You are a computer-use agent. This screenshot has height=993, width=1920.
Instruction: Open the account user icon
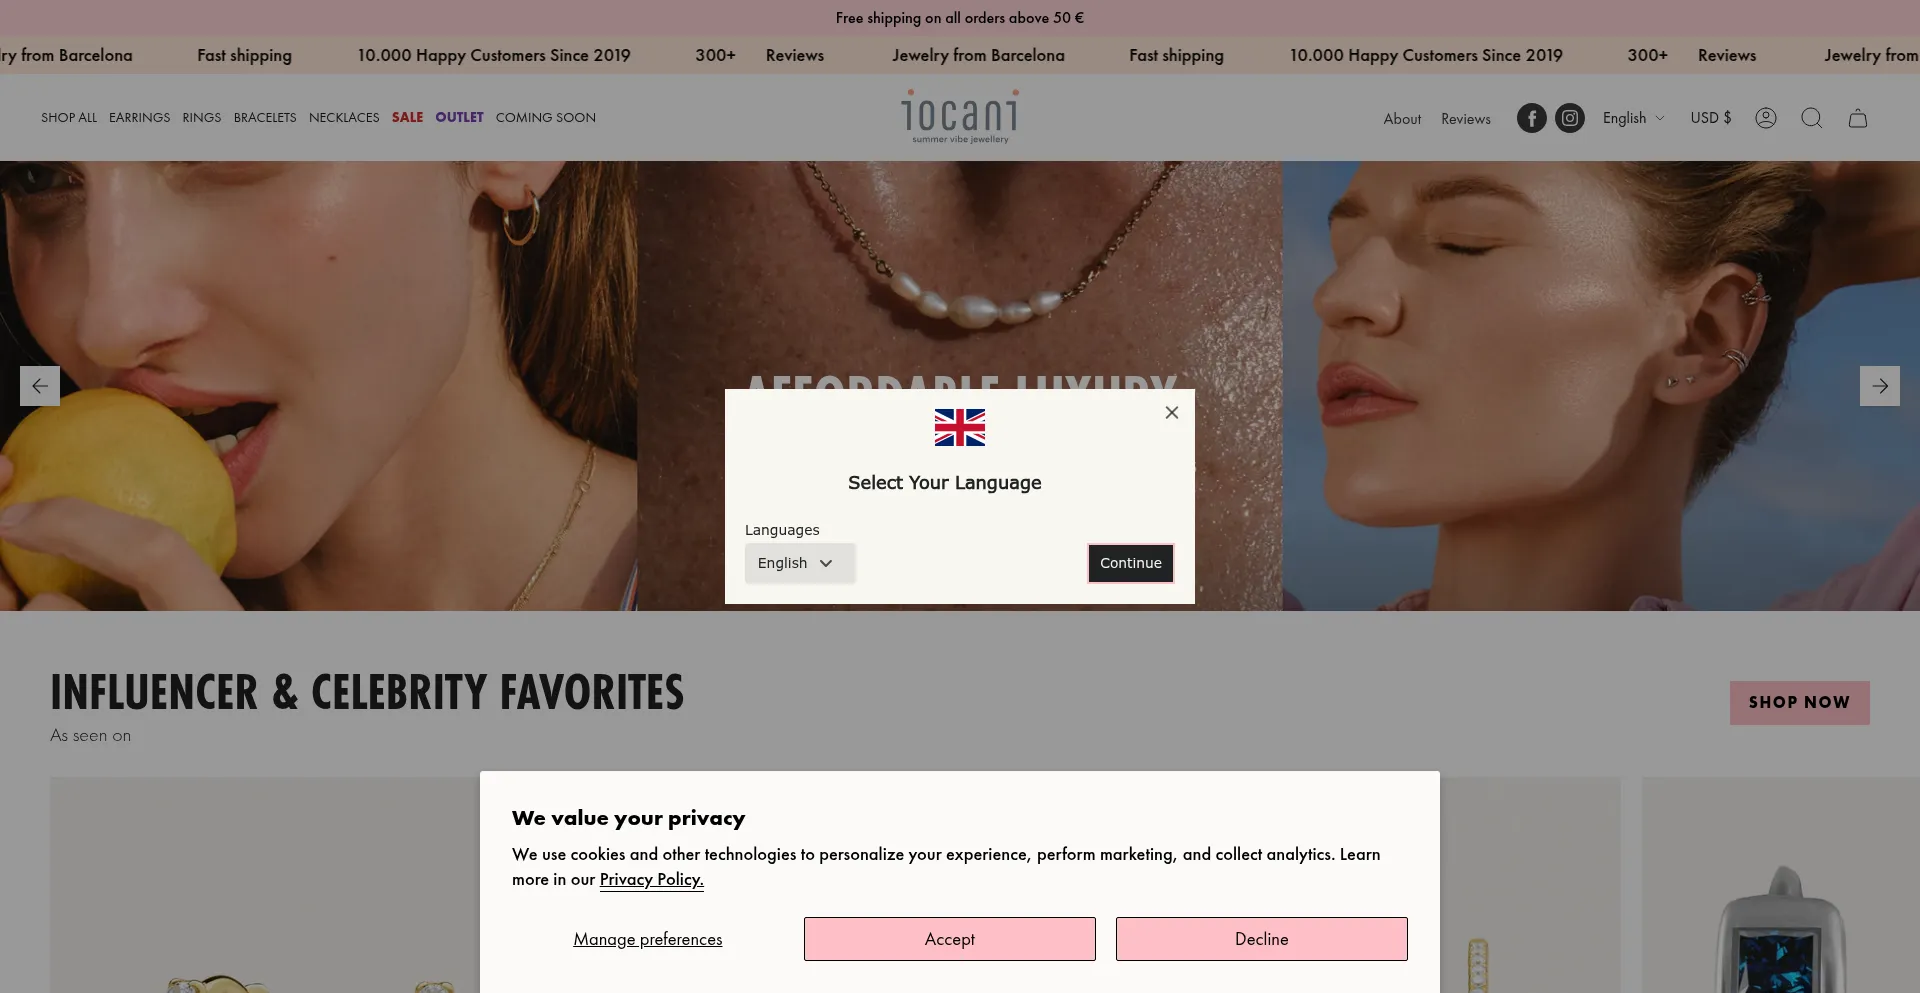(1766, 118)
